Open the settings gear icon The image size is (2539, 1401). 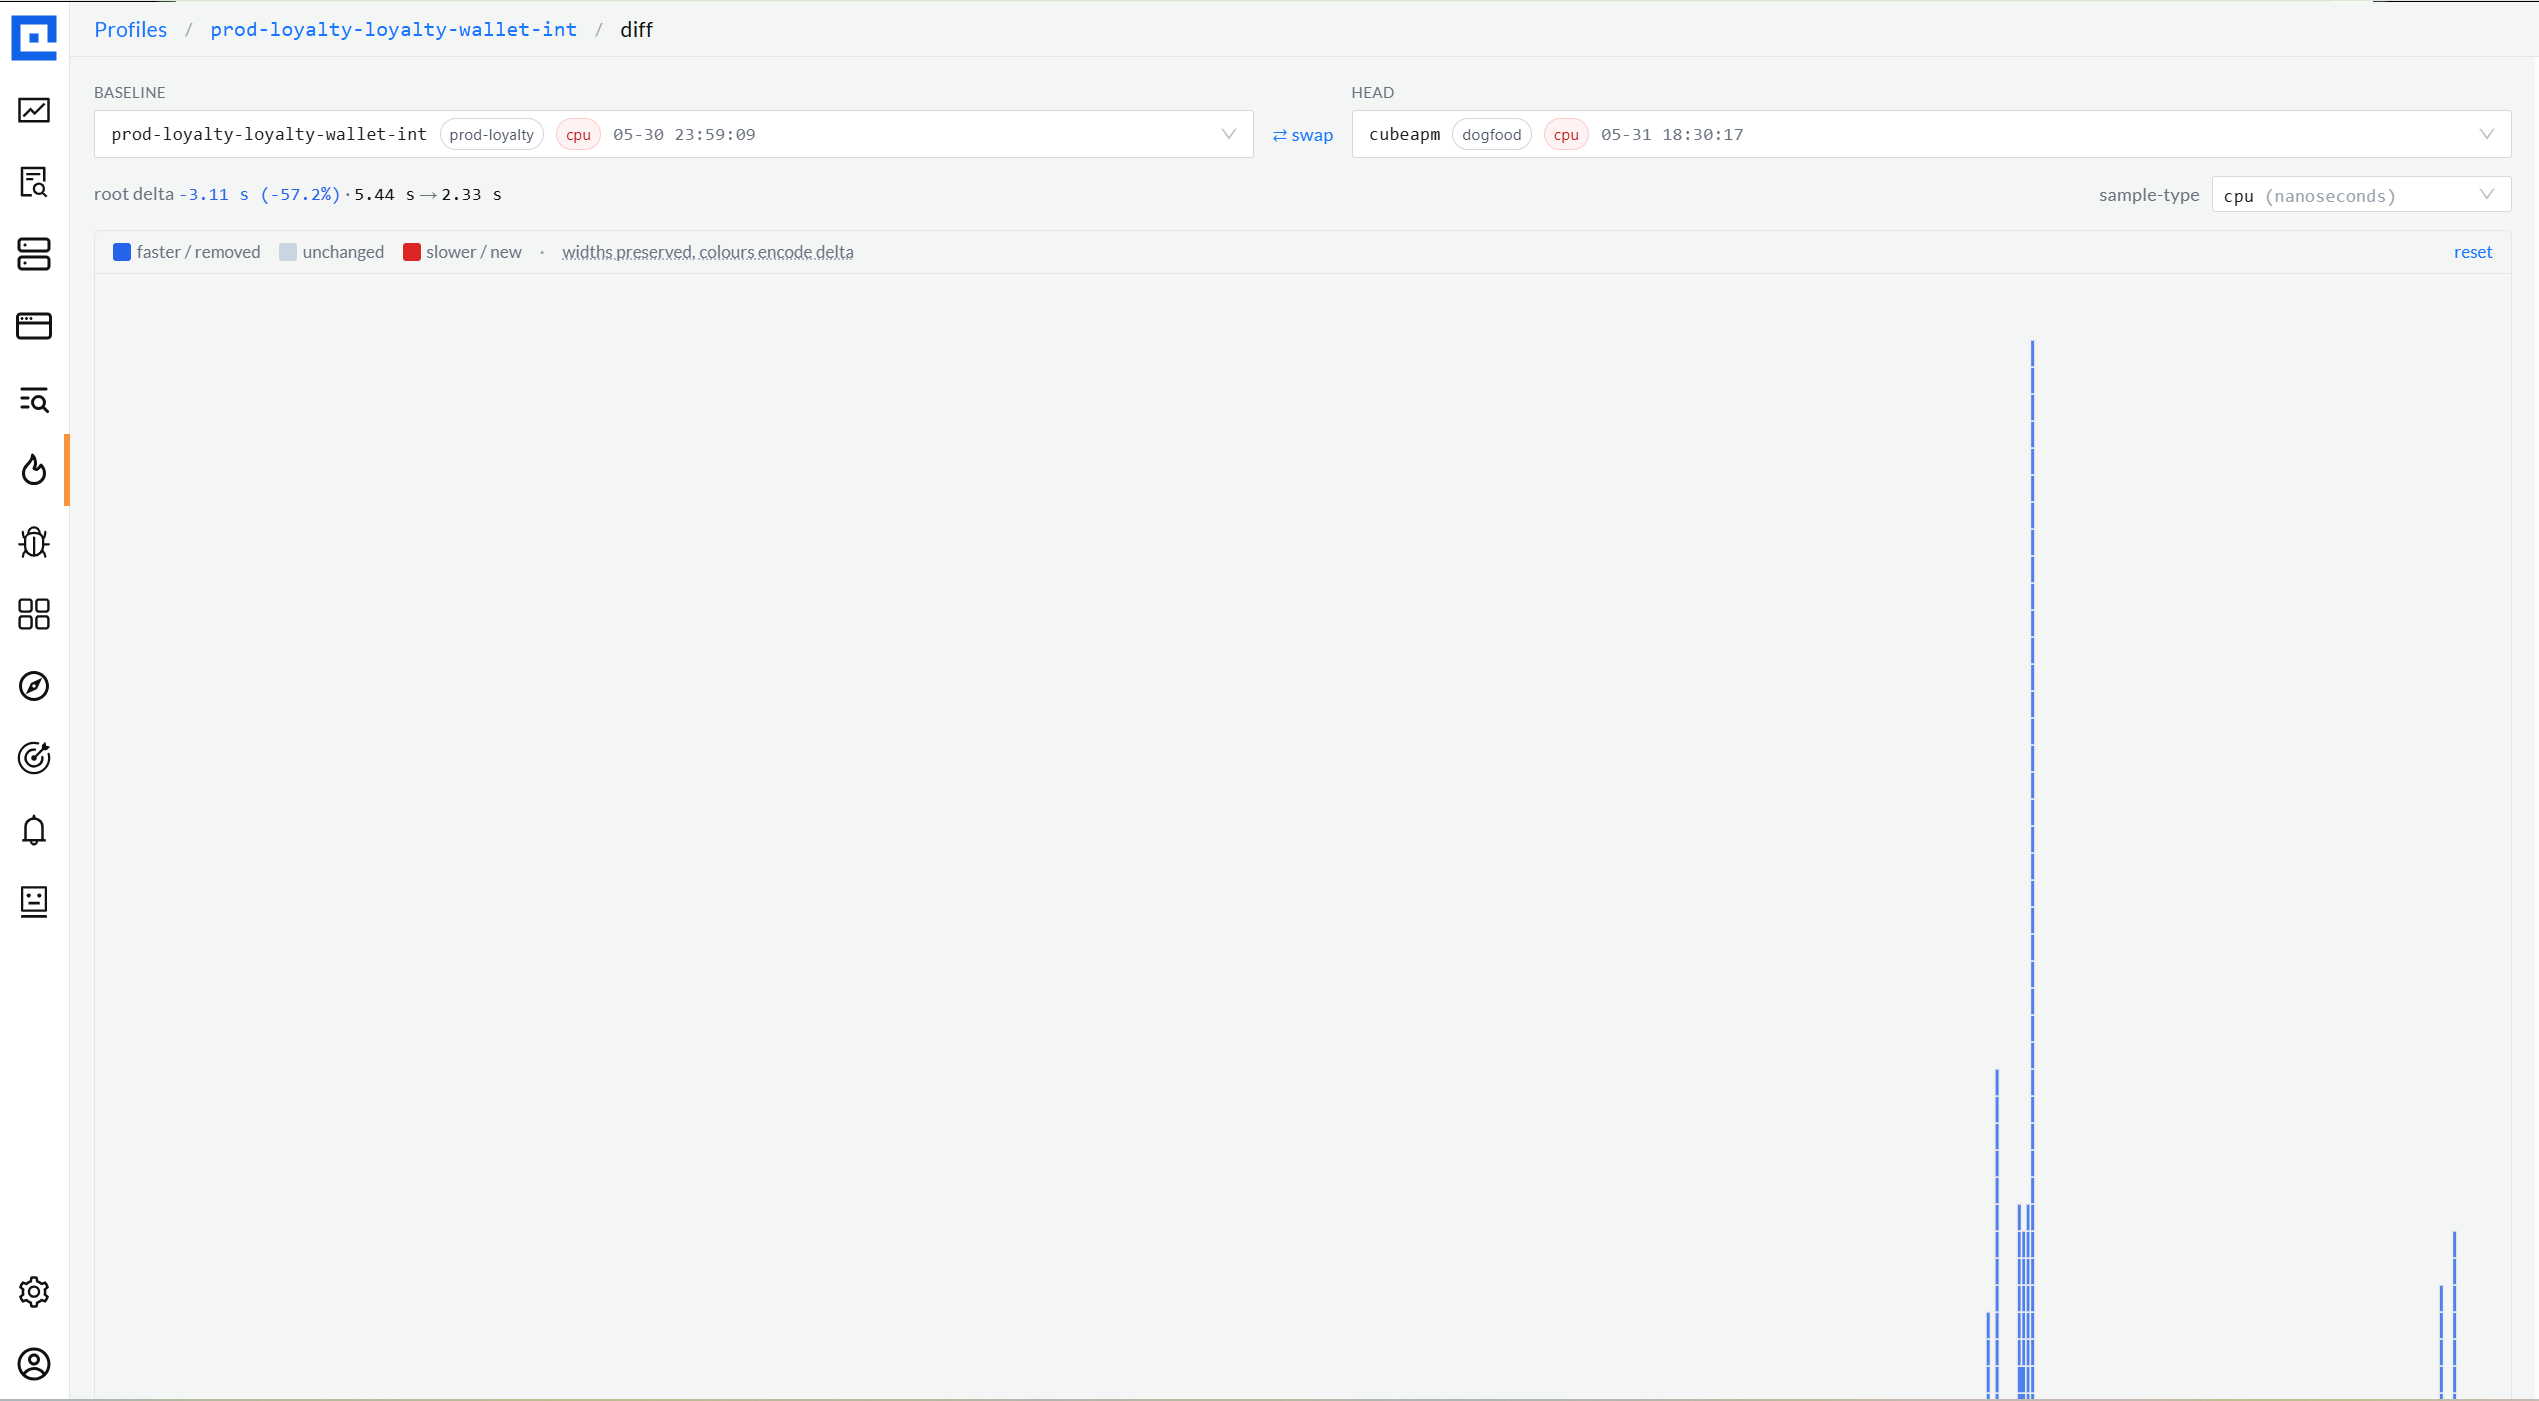[x=34, y=1292]
